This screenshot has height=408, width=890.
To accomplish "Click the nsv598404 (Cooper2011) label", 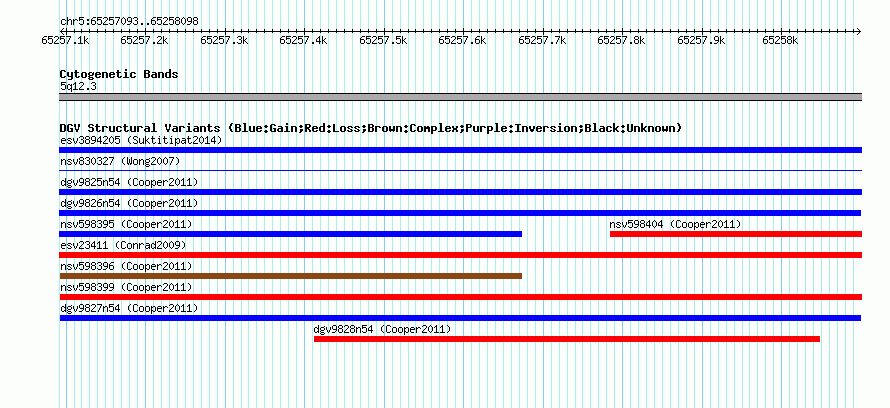I will click(x=675, y=224).
